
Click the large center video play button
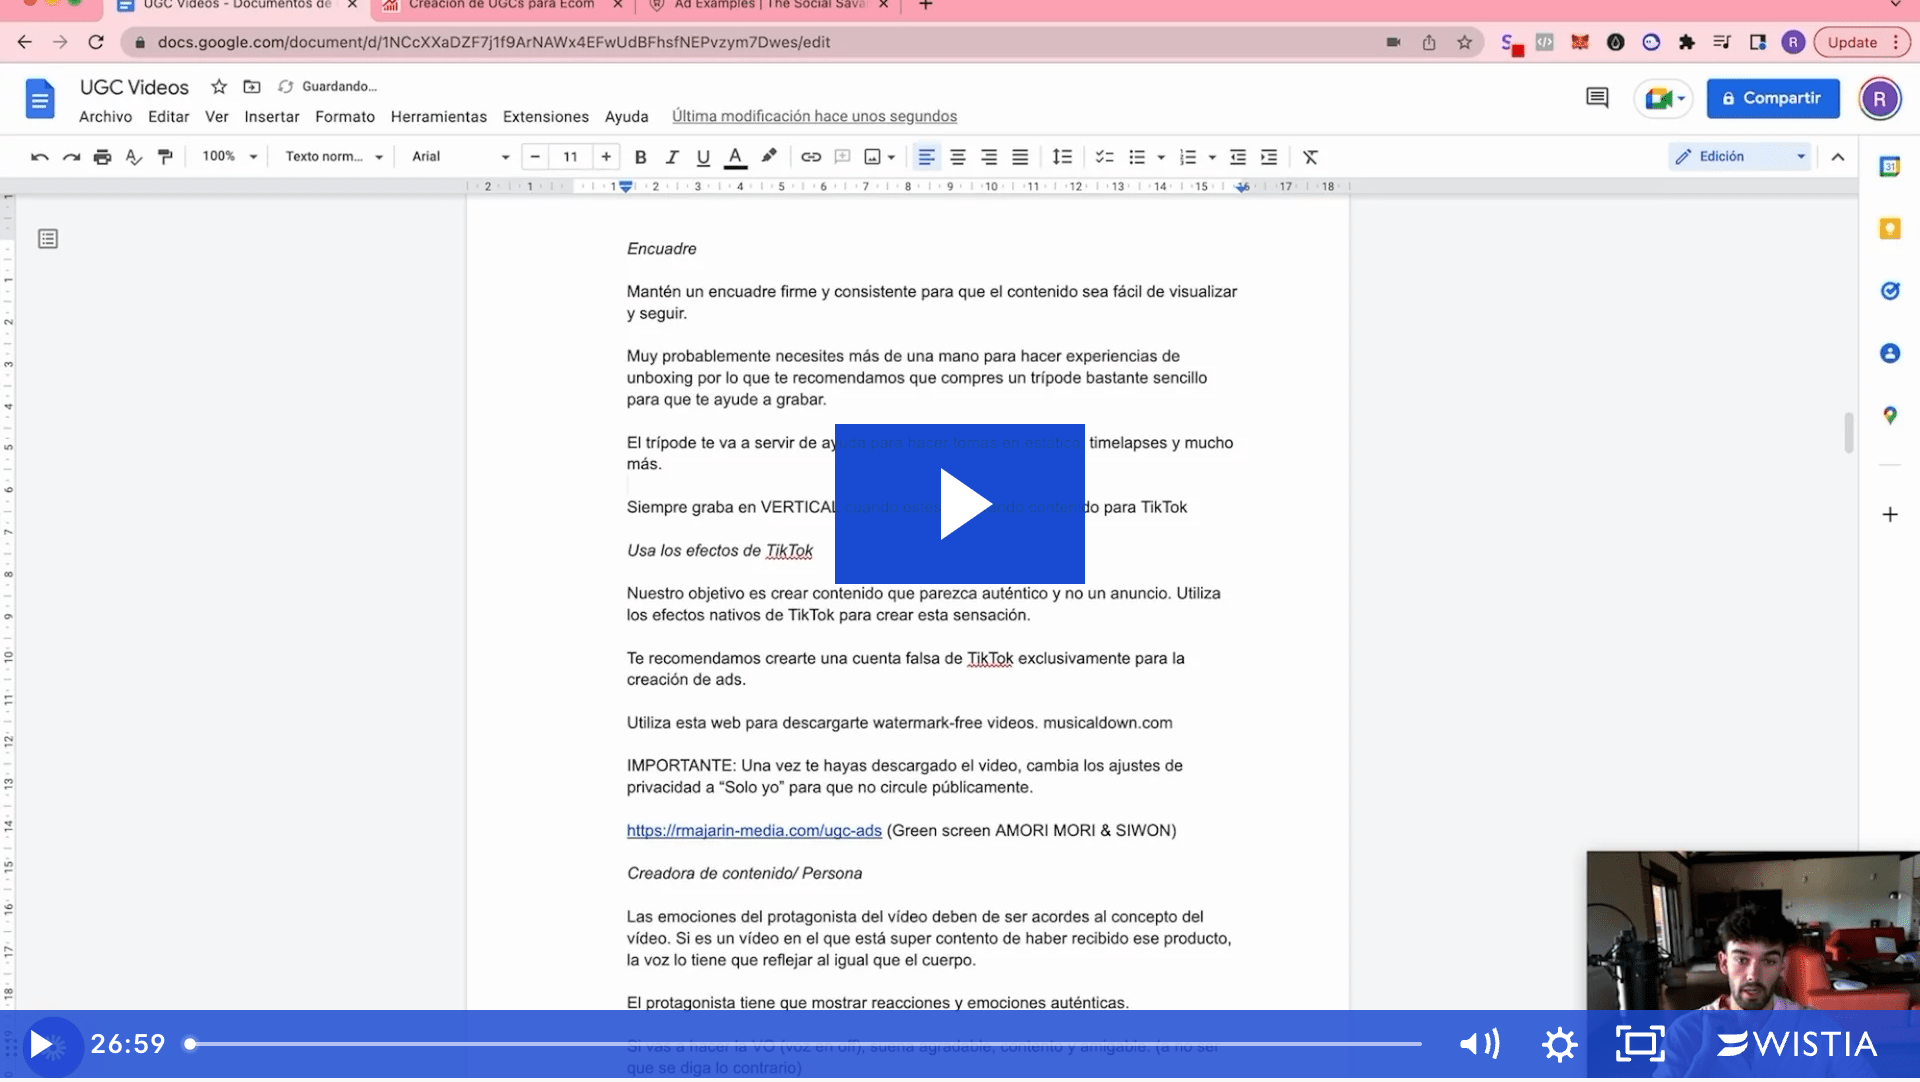(960, 504)
